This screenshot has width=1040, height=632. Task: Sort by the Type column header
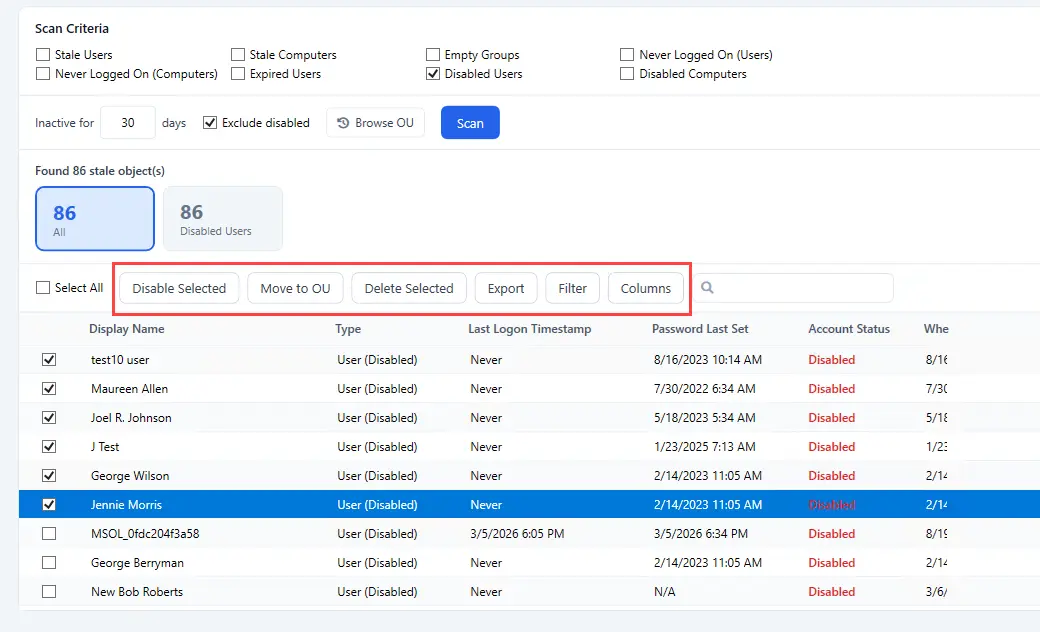point(348,329)
